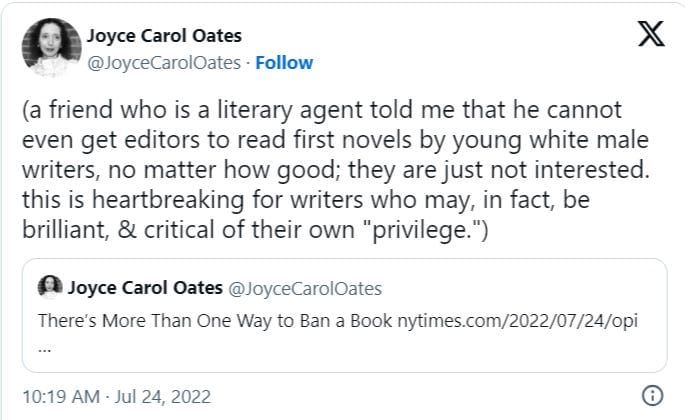The height and width of the screenshot is (420, 685).
Task: Click the word "privilege" in tweet text
Action: (x=420, y=230)
